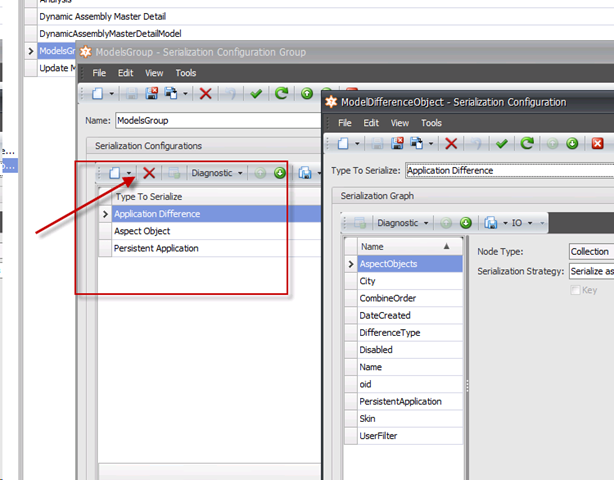Select UserFilter node row
Viewport: 614px width, 480px height.
click(404, 436)
